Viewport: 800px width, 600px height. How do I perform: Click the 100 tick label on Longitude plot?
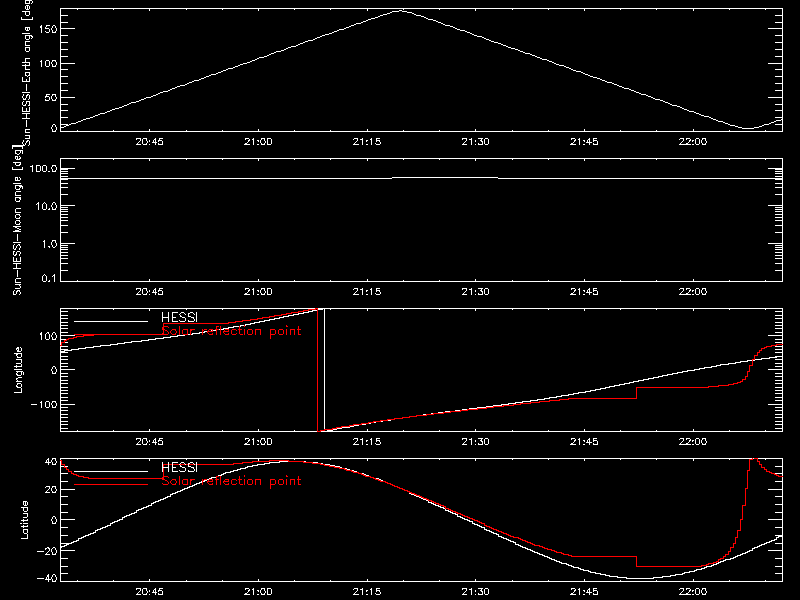(47, 336)
